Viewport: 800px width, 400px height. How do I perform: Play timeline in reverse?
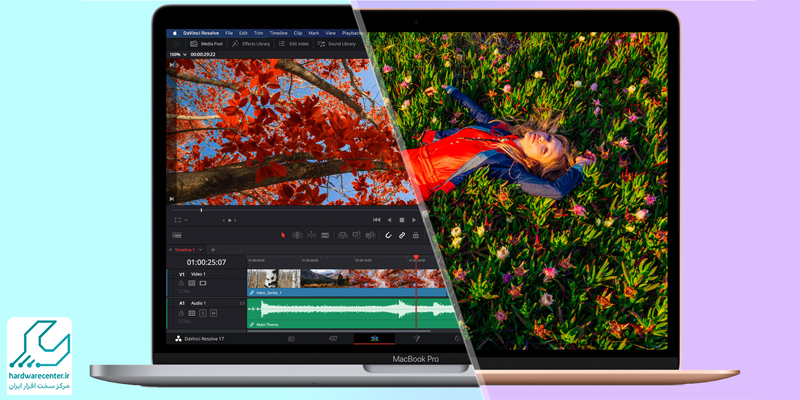[389, 220]
